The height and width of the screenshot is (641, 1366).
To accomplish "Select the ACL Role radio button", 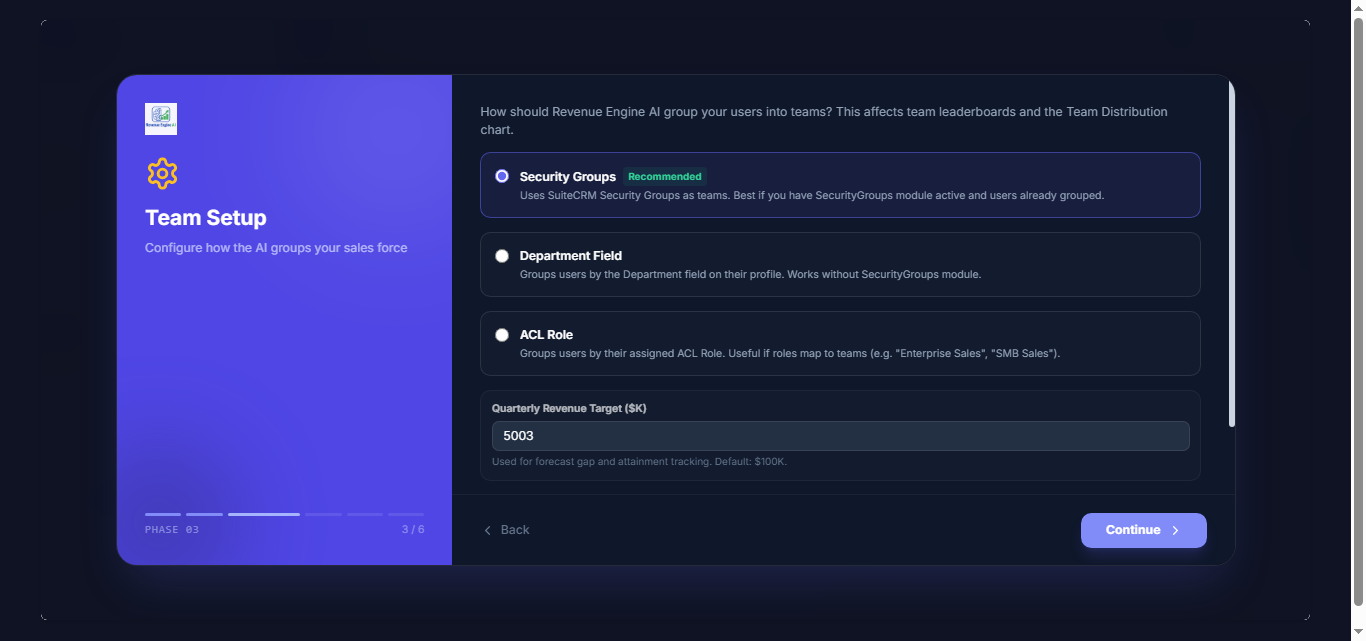I will pos(501,334).
